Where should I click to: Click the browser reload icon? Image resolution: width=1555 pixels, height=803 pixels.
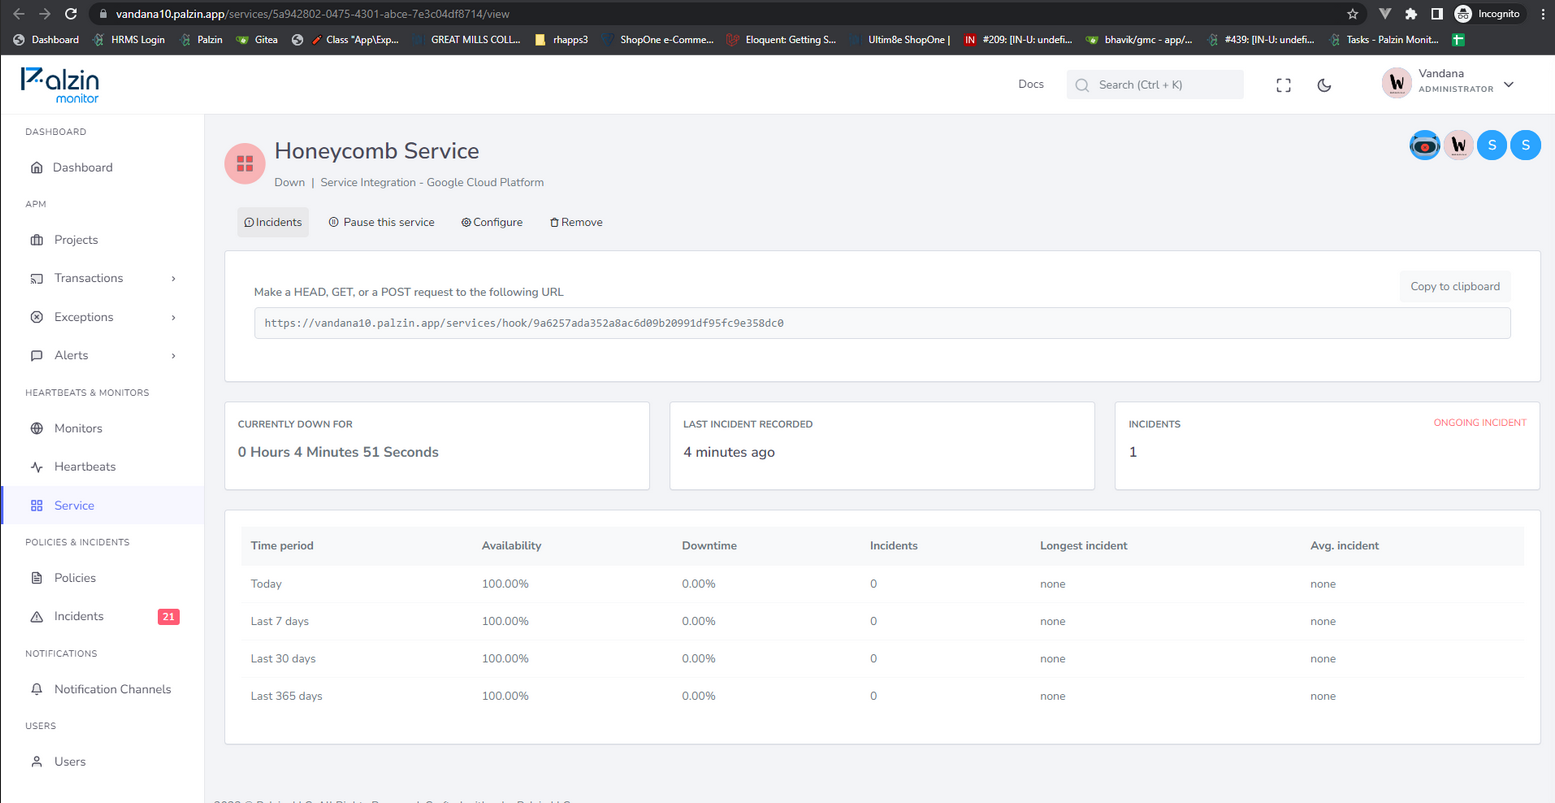70,14
